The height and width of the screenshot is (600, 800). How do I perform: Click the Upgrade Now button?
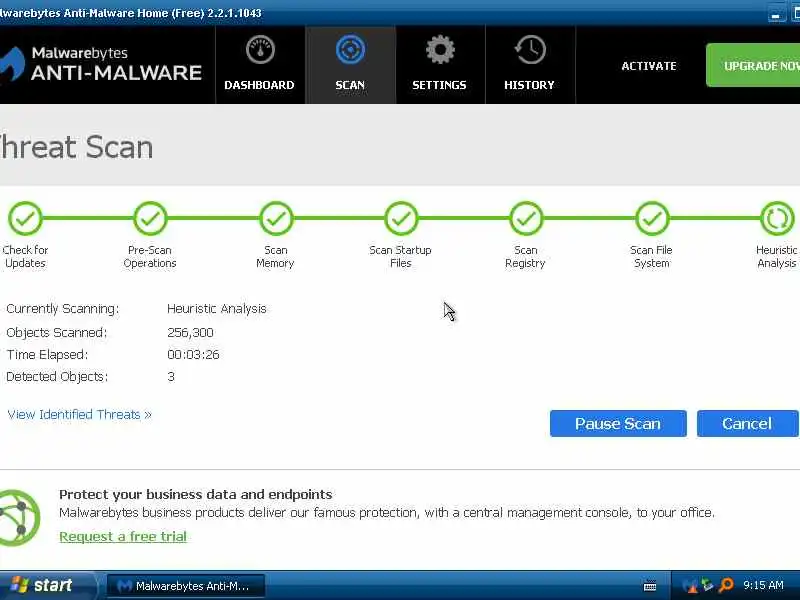(753, 65)
